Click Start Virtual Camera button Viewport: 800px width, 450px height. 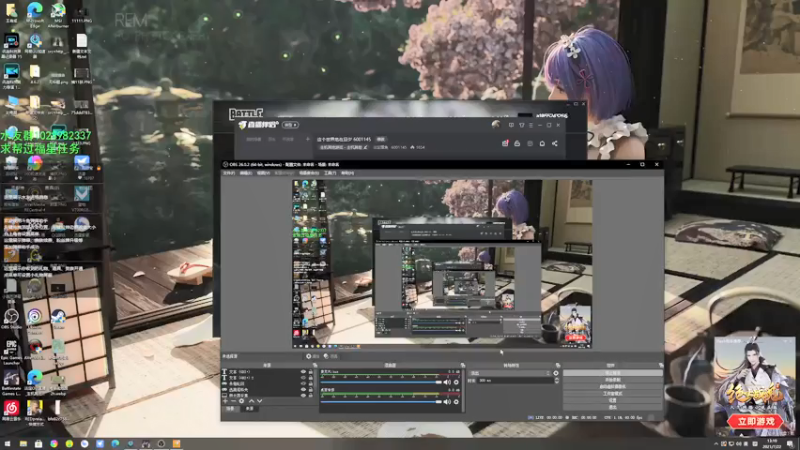point(613,387)
